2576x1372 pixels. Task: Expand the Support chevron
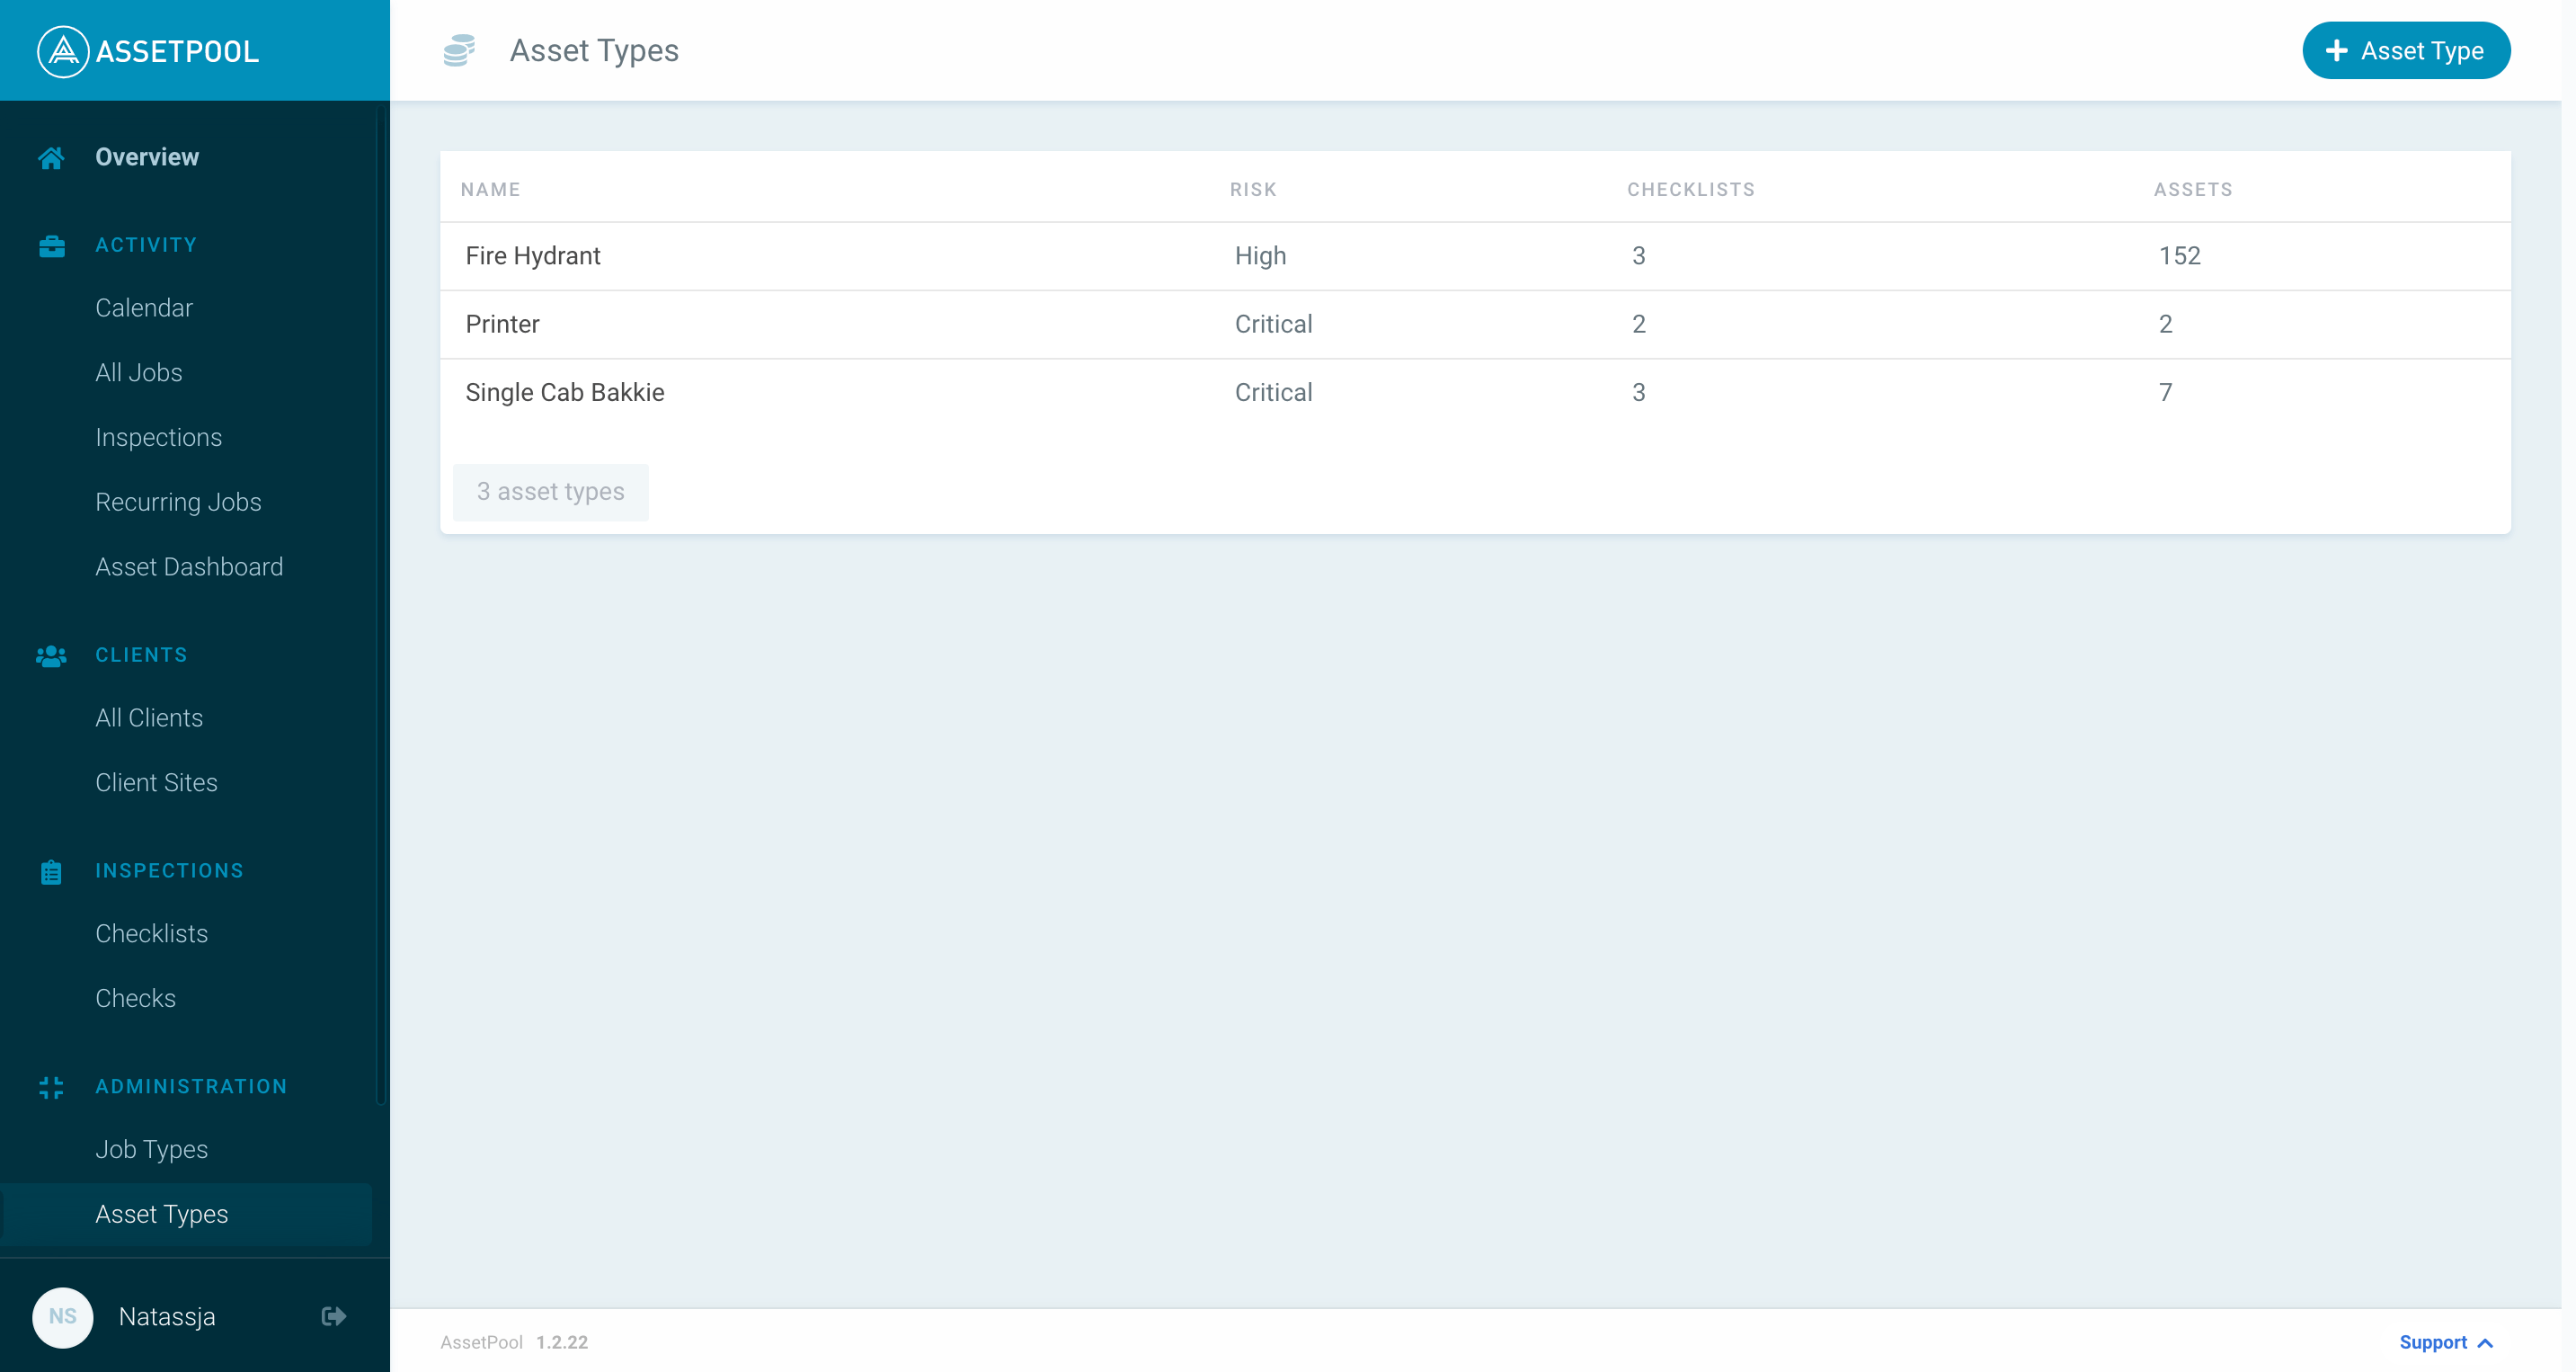2486,1343
